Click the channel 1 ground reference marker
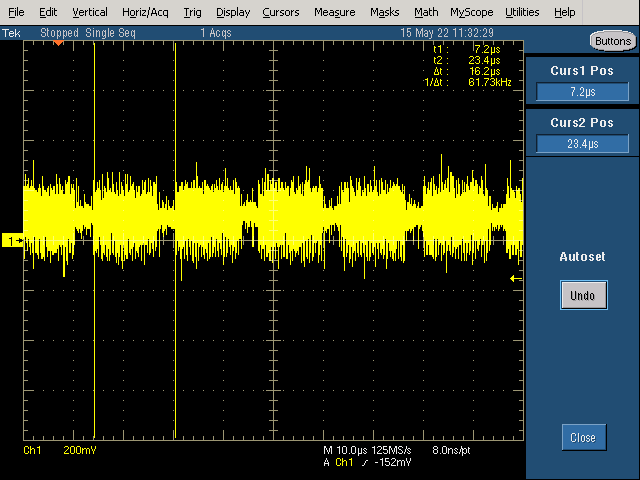Image resolution: width=640 pixels, height=480 pixels. point(13,240)
